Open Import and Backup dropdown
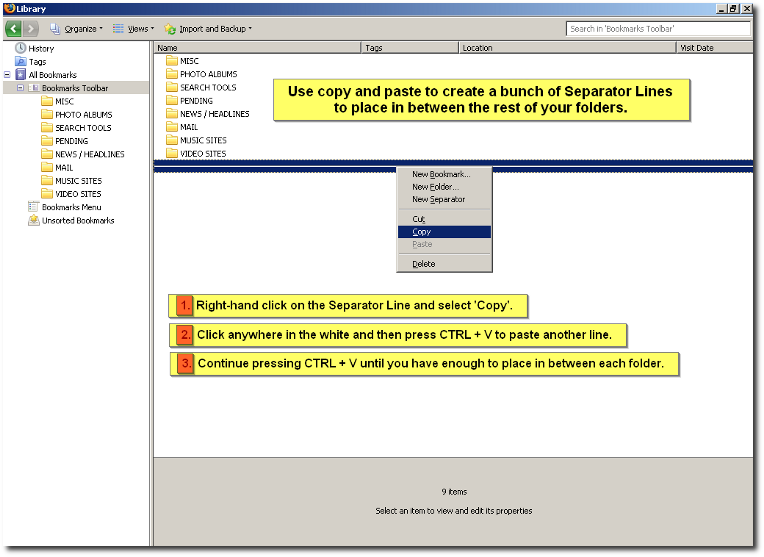Screen dimensions: 764x557 click(x=209, y=29)
